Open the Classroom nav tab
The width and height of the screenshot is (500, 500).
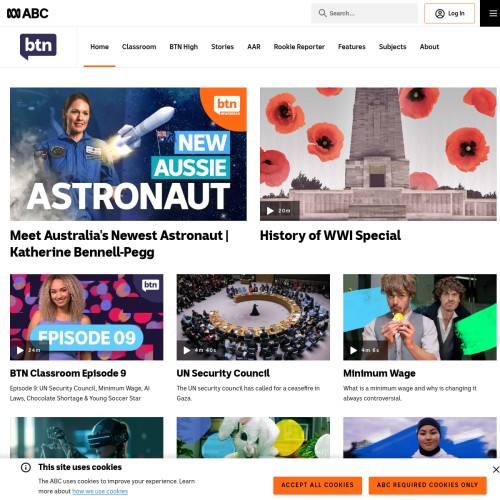click(139, 47)
